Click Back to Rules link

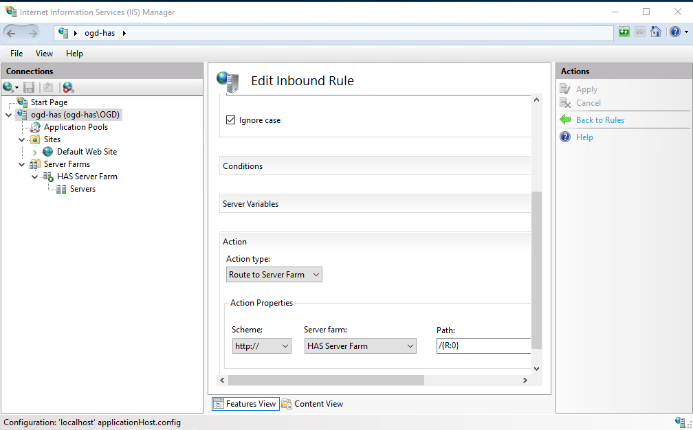(x=600, y=120)
